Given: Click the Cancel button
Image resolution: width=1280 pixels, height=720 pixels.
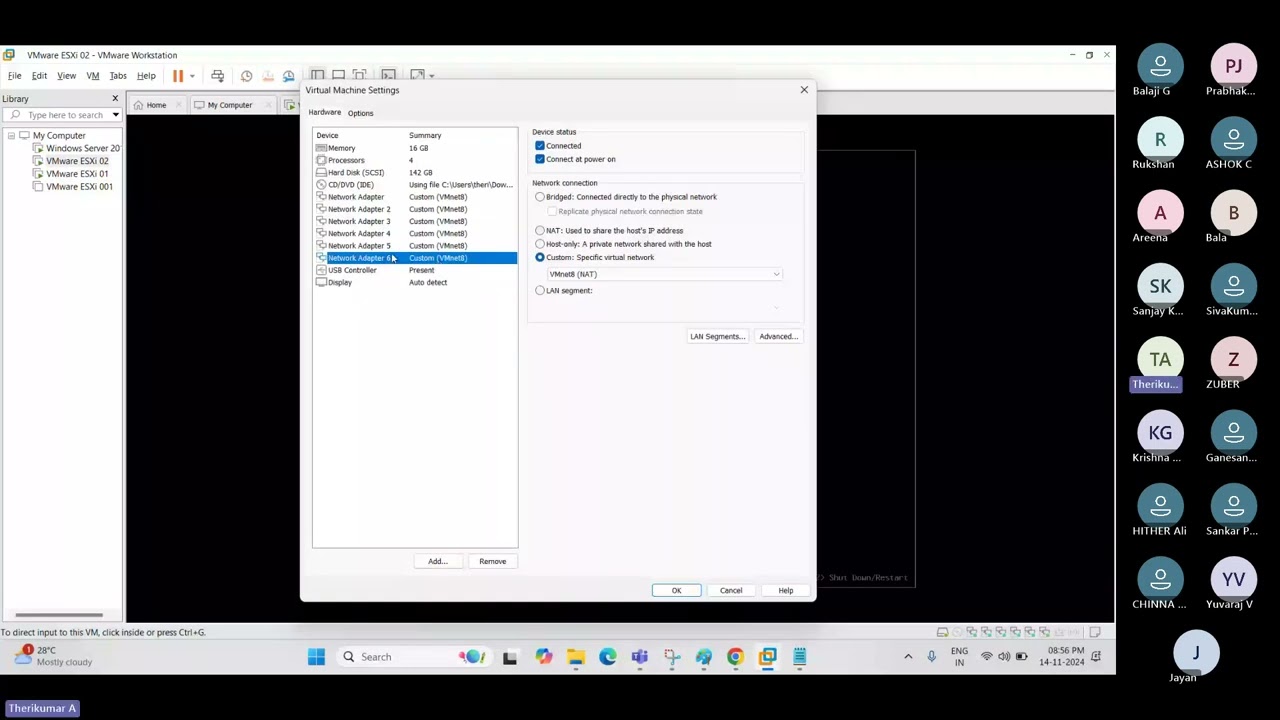Looking at the screenshot, I should point(731,591).
